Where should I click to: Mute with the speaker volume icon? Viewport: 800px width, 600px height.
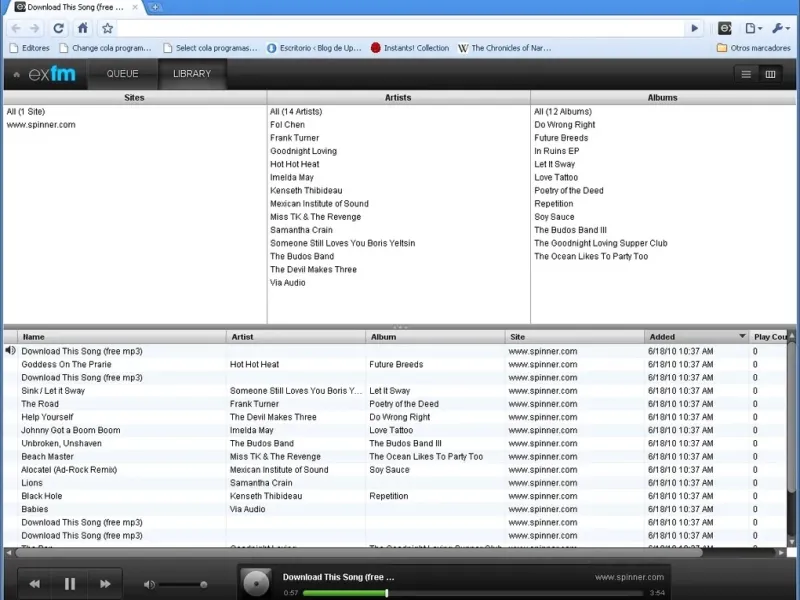149,585
